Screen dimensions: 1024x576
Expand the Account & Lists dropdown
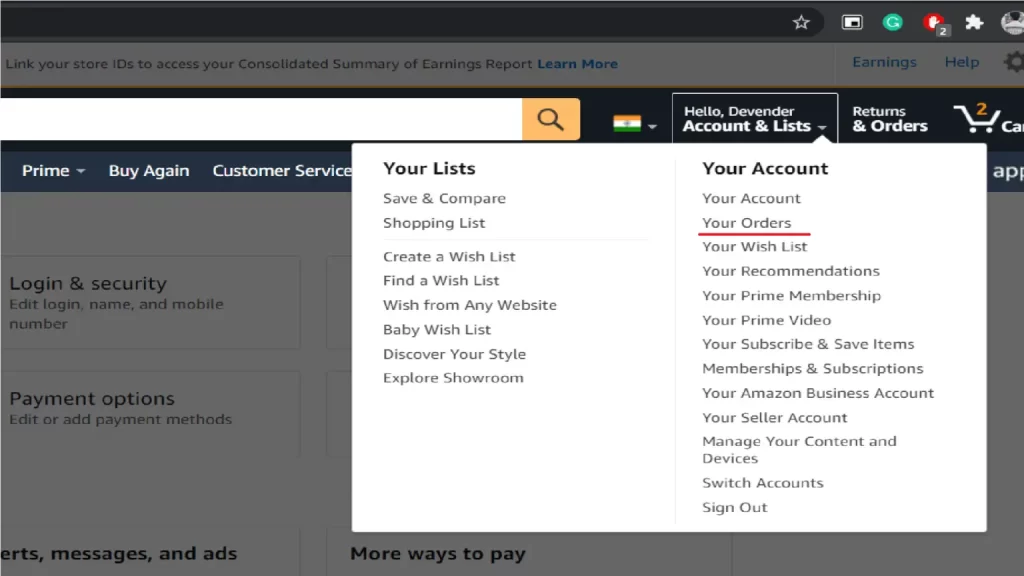click(x=754, y=119)
